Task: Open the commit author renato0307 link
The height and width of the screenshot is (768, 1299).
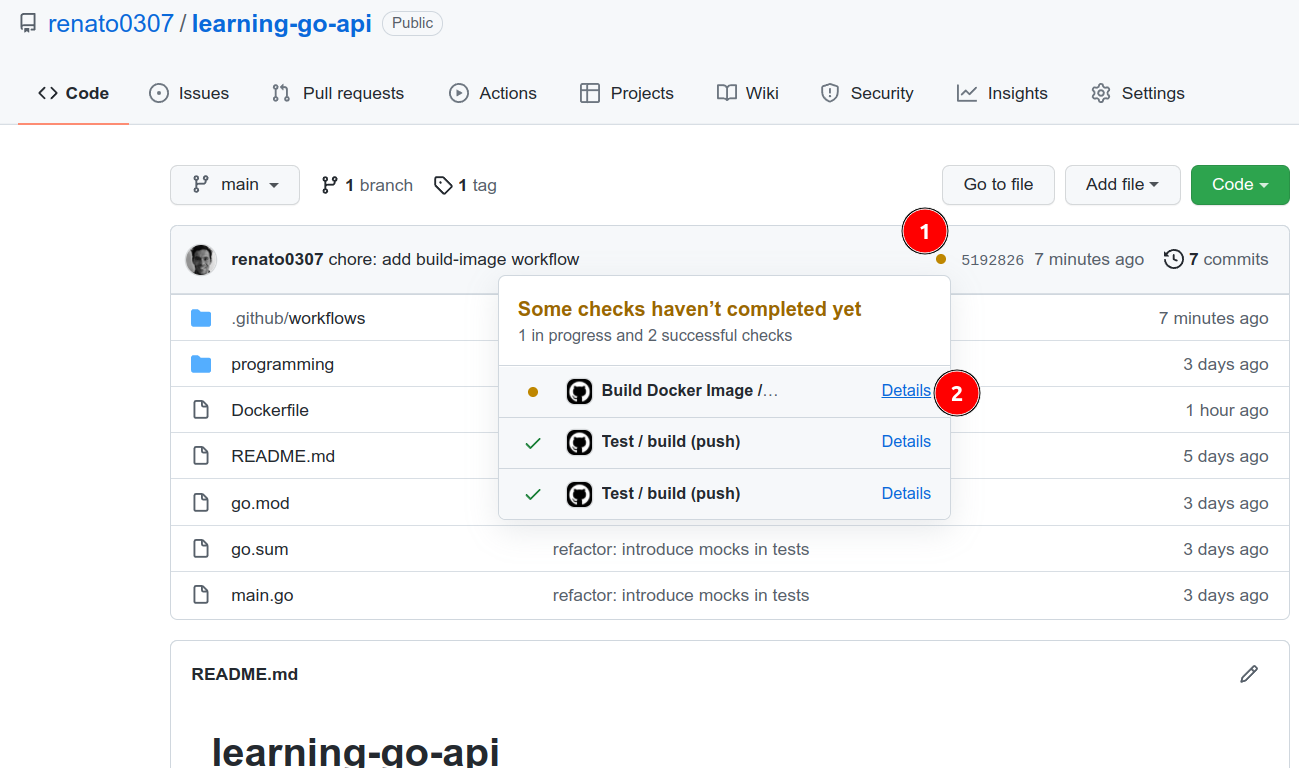Action: click(277, 259)
